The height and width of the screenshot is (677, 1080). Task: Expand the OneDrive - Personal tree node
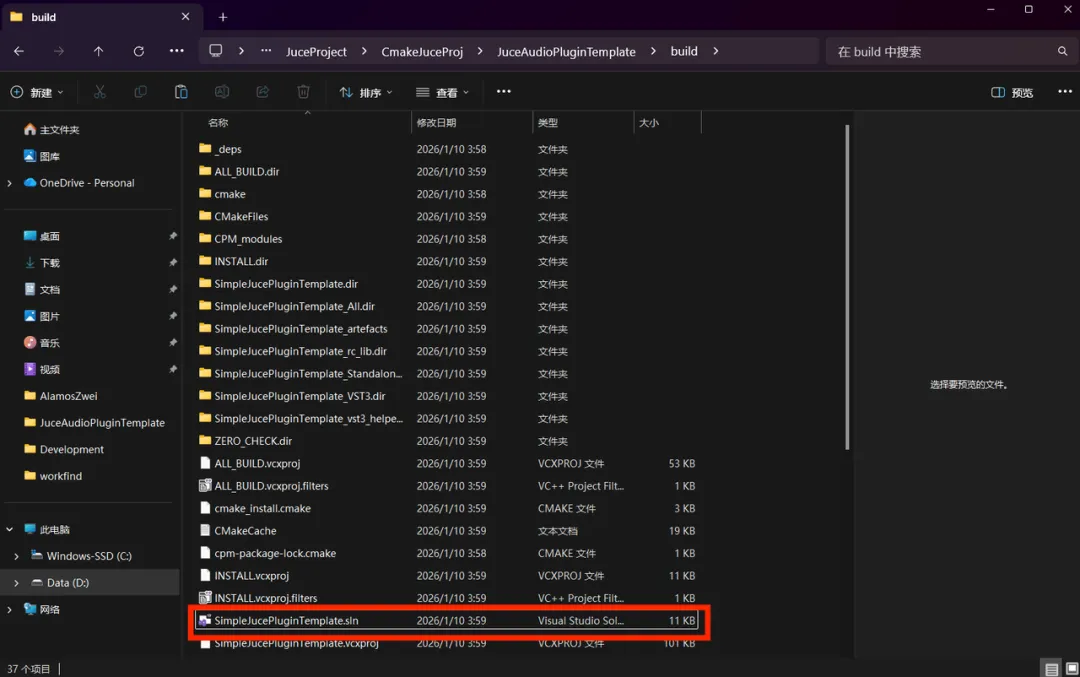[x=10, y=183]
